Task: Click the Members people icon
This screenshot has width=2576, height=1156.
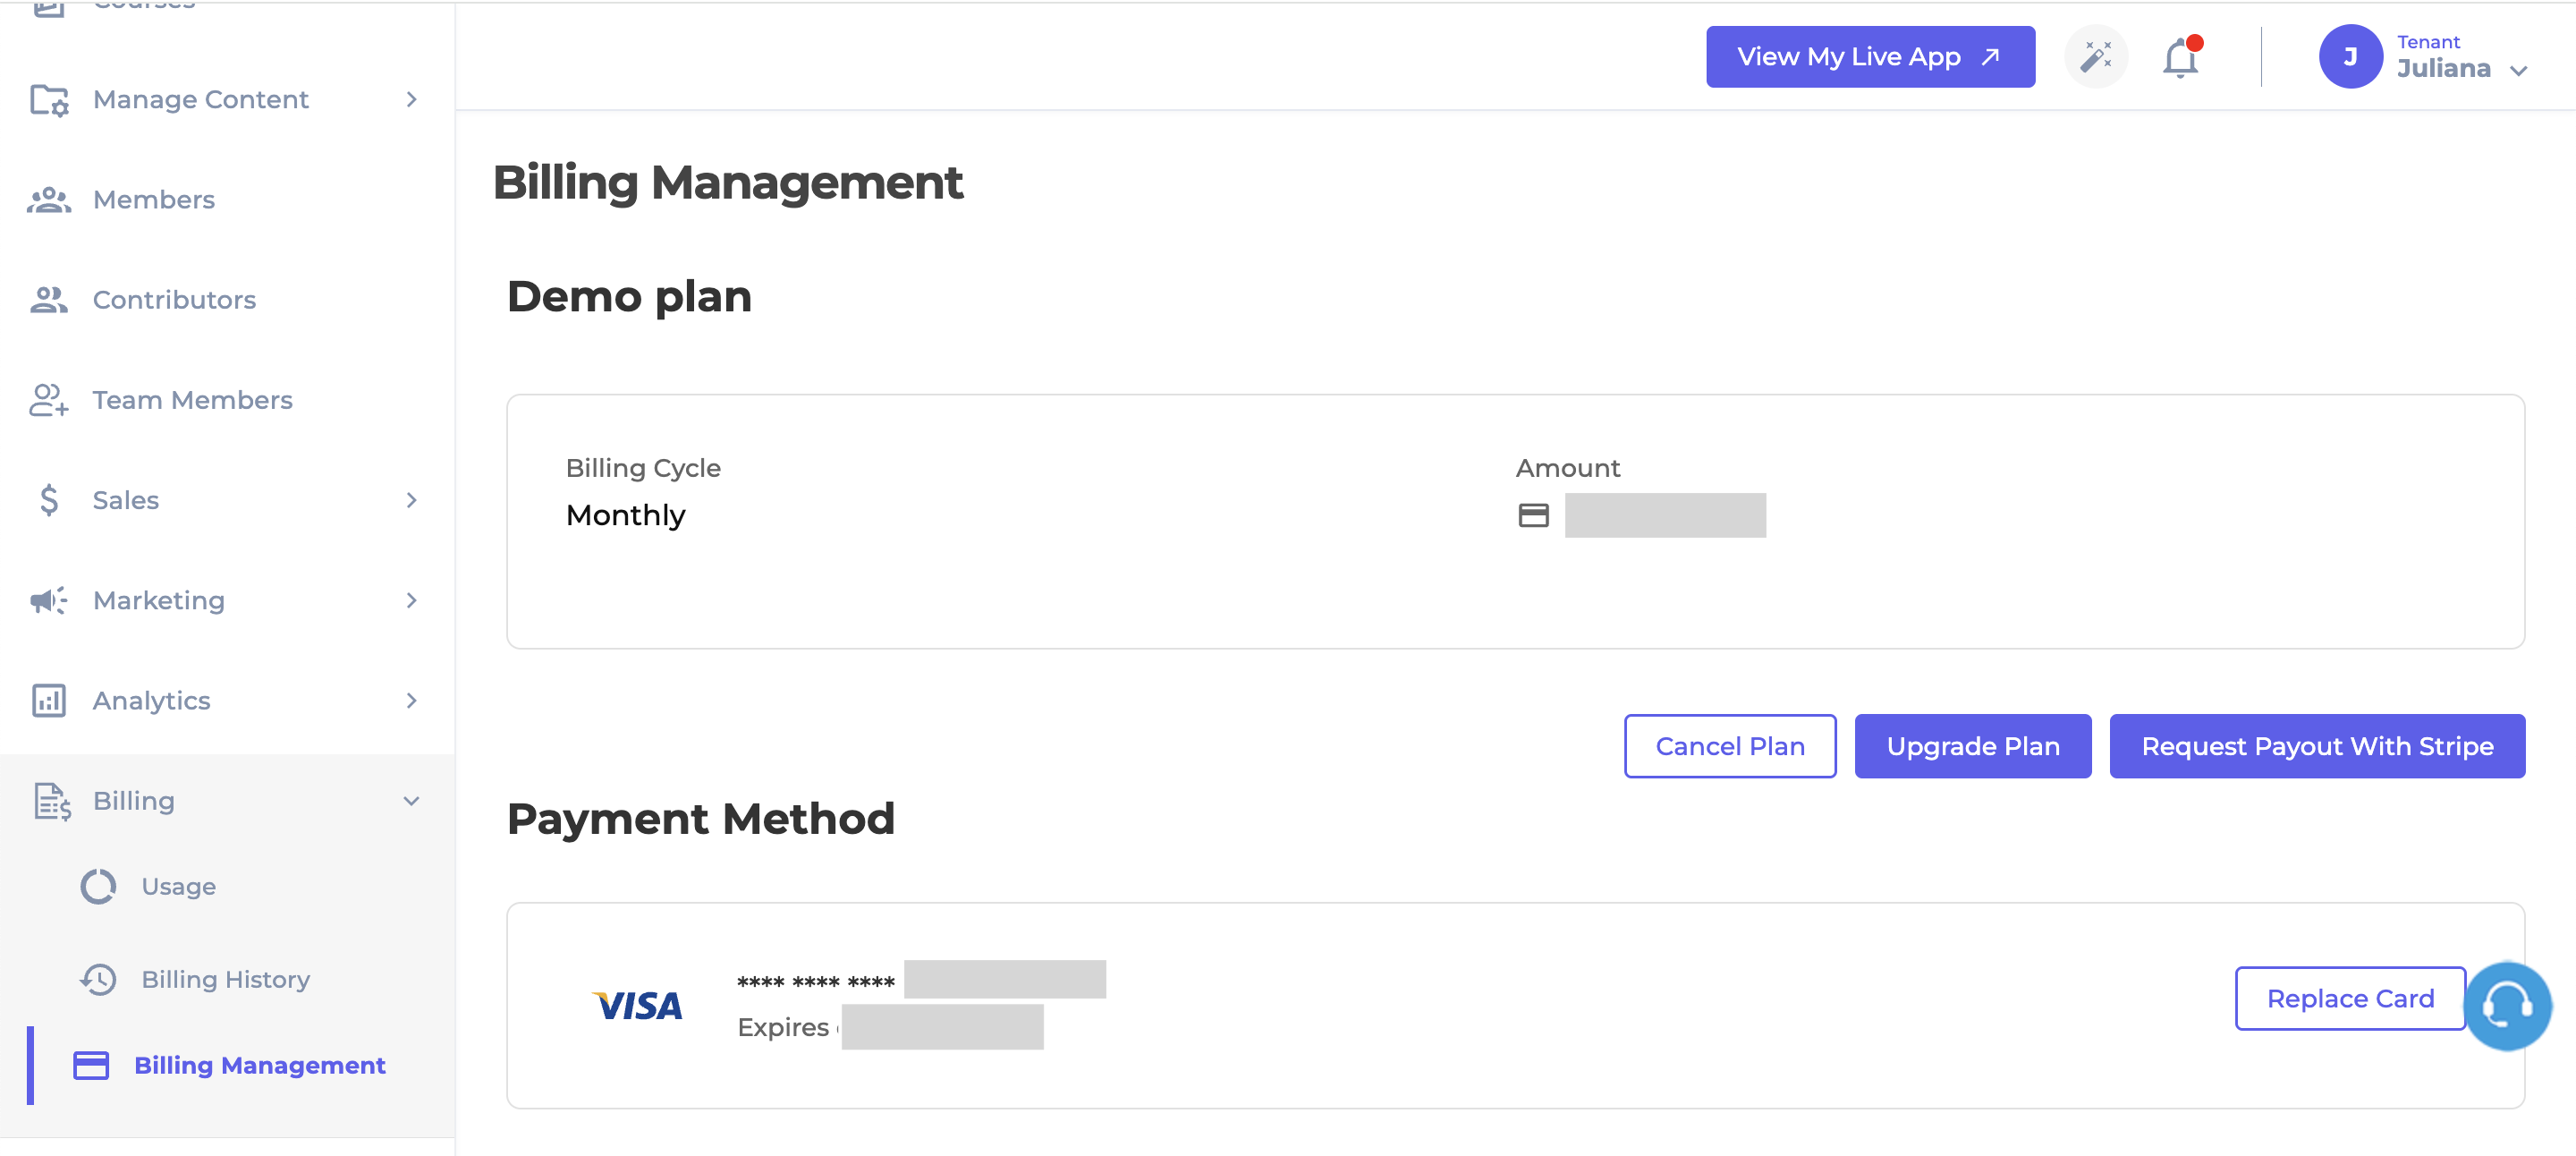Action: click(x=48, y=200)
